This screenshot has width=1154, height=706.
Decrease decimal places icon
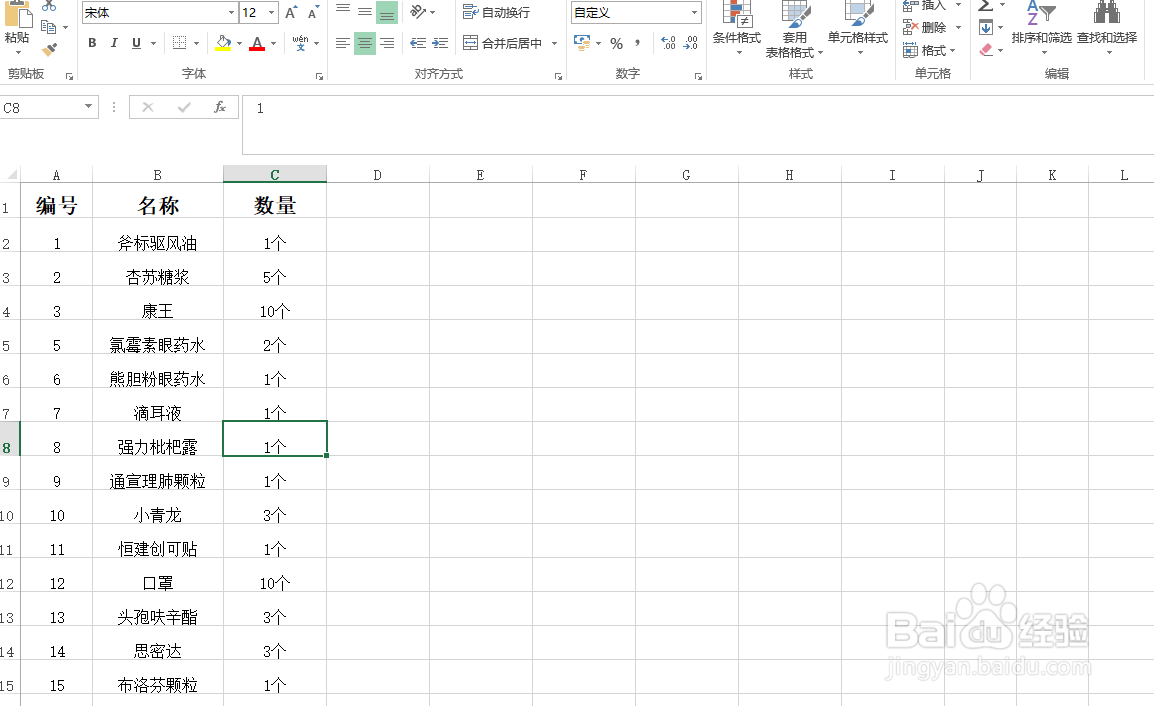(690, 43)
